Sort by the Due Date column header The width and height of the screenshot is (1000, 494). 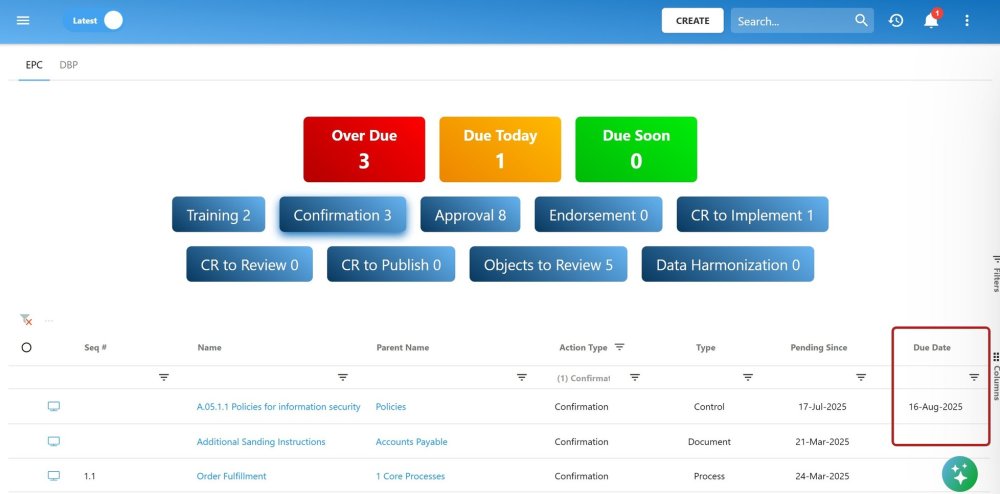click(932, 347)
